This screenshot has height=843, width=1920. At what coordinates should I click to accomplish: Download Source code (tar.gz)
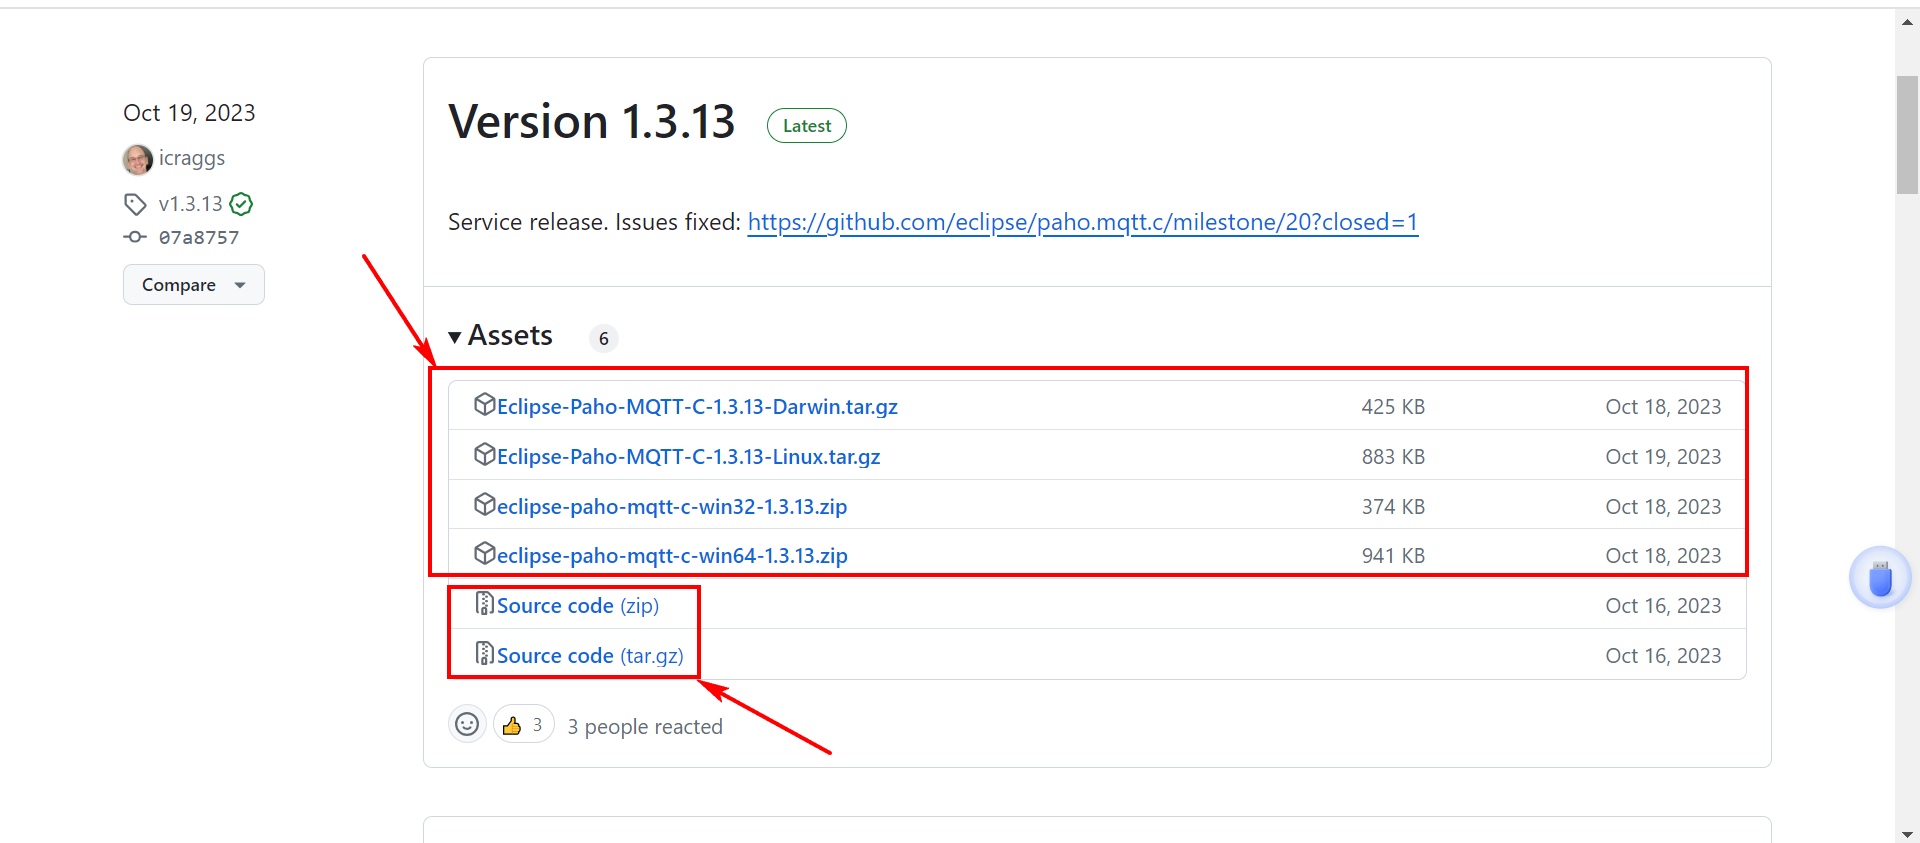click(x=590, y=656)
